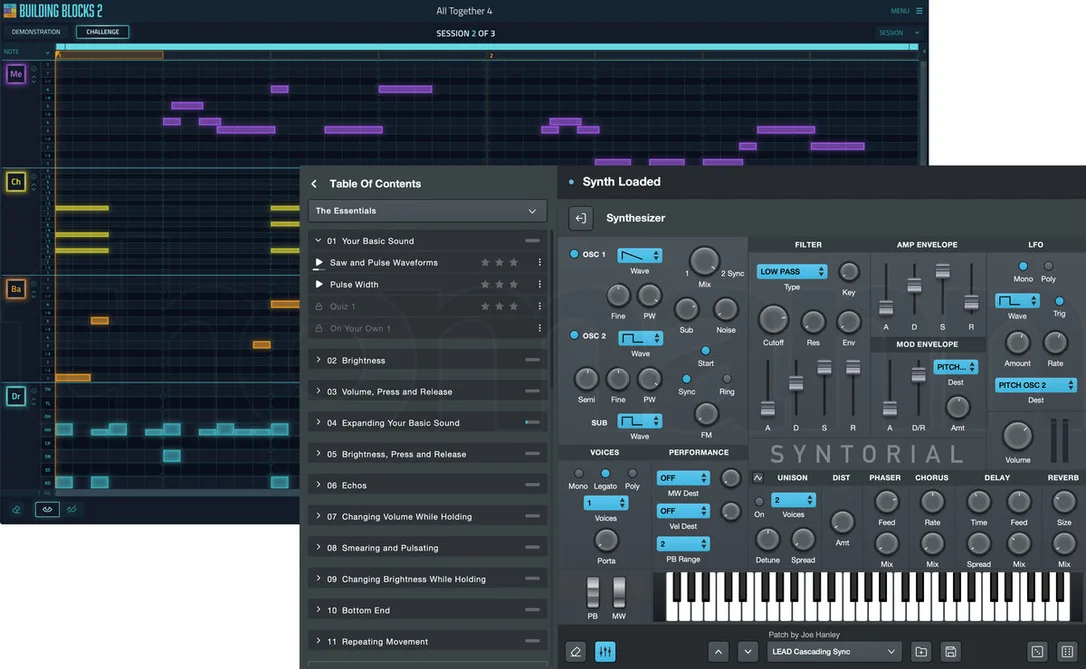Toggle the oscillator Sync switch
Image resolution: width=1086 pixels, height=669 pixels.
(x=686, y=379)
